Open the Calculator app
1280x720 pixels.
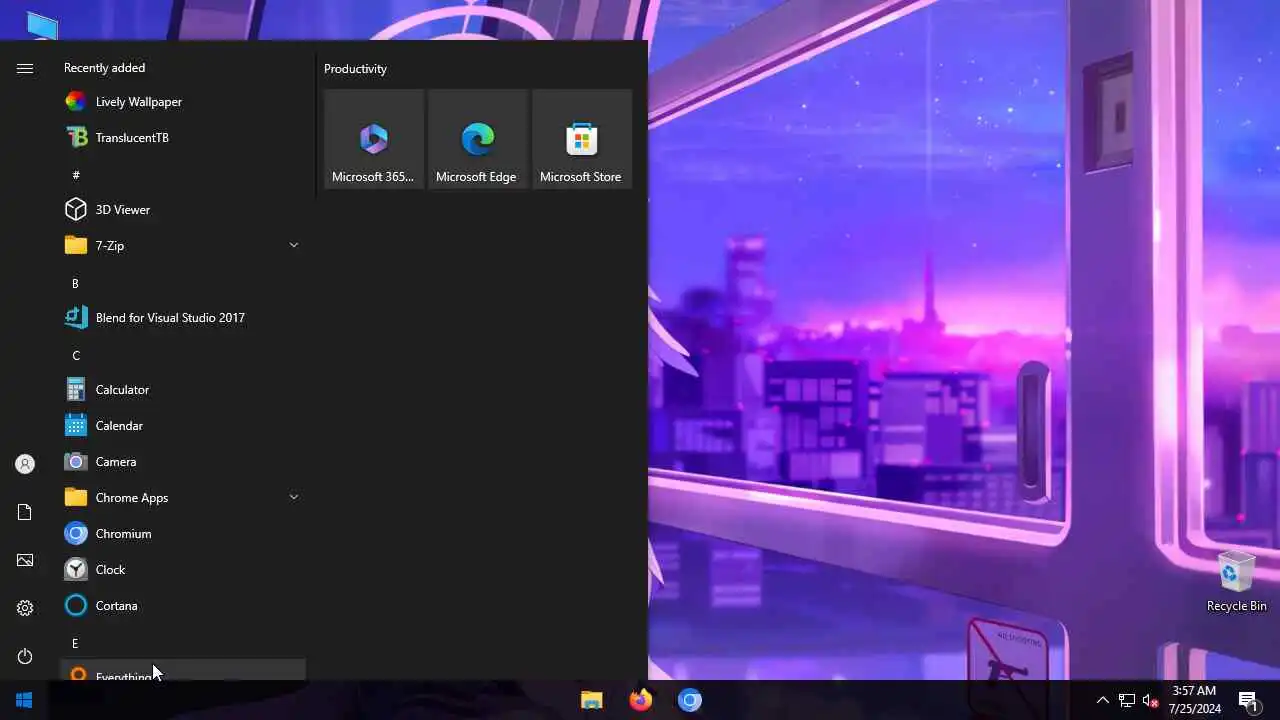click(183, 390)
